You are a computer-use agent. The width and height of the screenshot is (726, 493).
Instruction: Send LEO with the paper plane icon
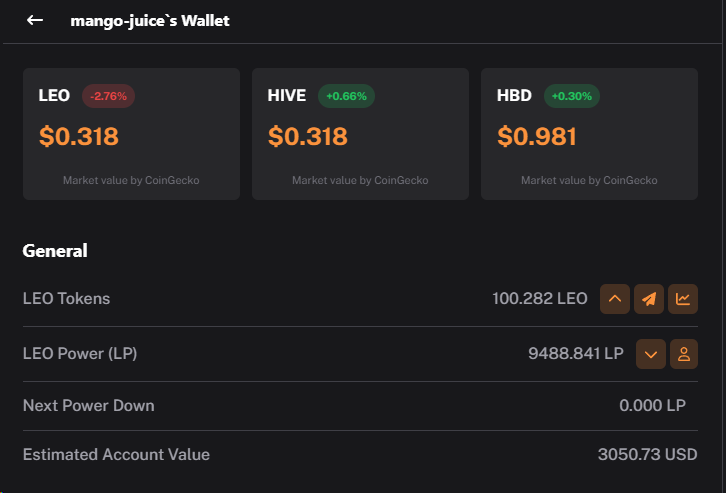point(649,299)
